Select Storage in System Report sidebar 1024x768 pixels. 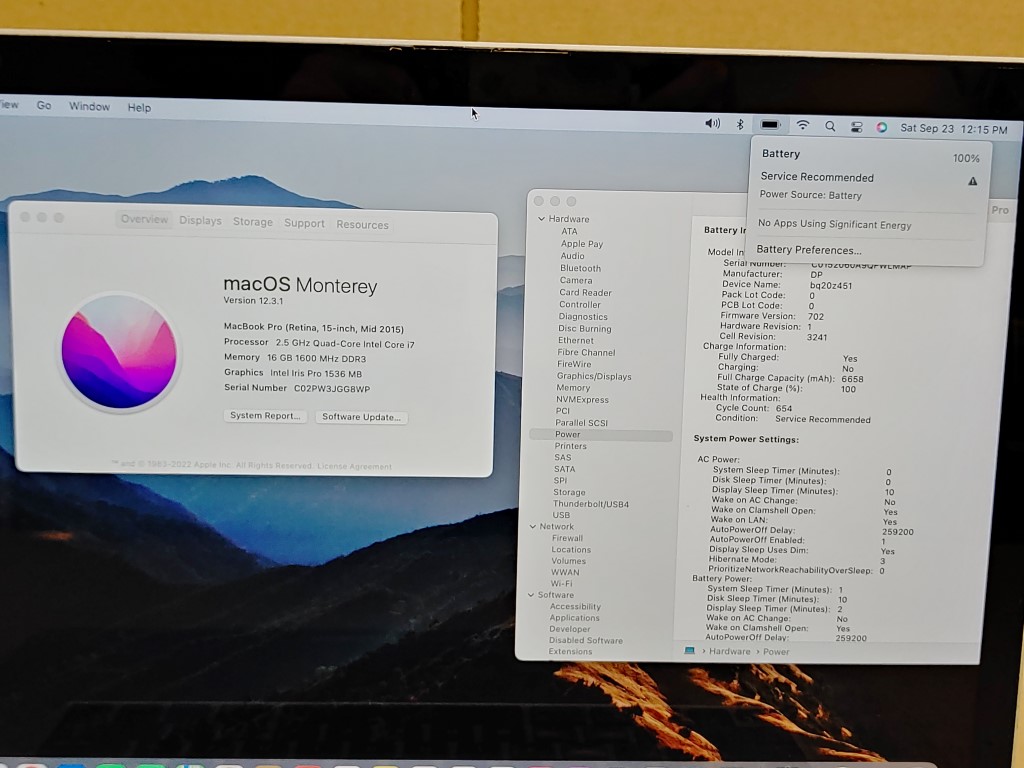click(x=569, y=492)
